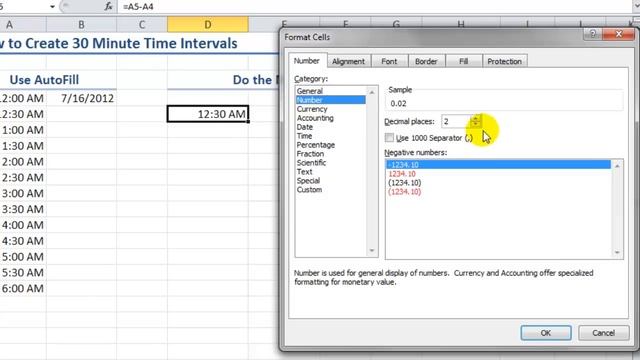Select Text in the Category list
640x360 pixels.
pyautogui.click(x=331, y=171)
